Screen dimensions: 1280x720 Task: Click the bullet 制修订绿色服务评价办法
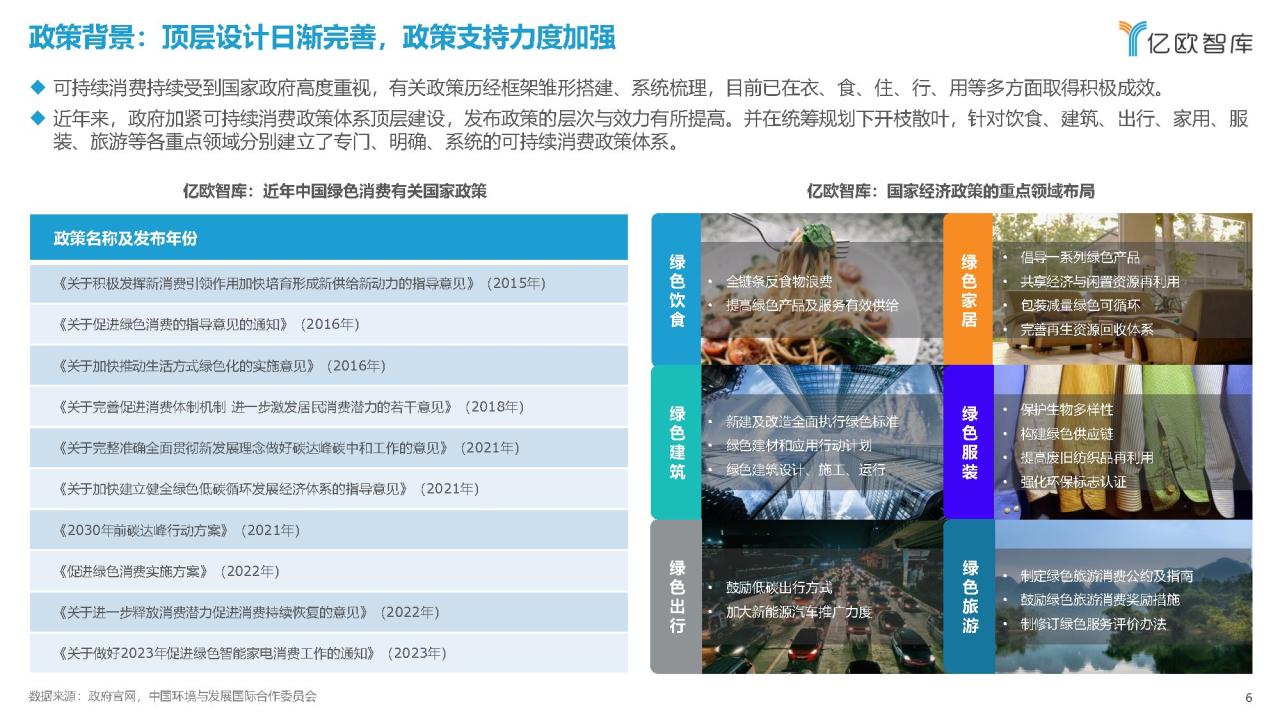coord(1093,624)
